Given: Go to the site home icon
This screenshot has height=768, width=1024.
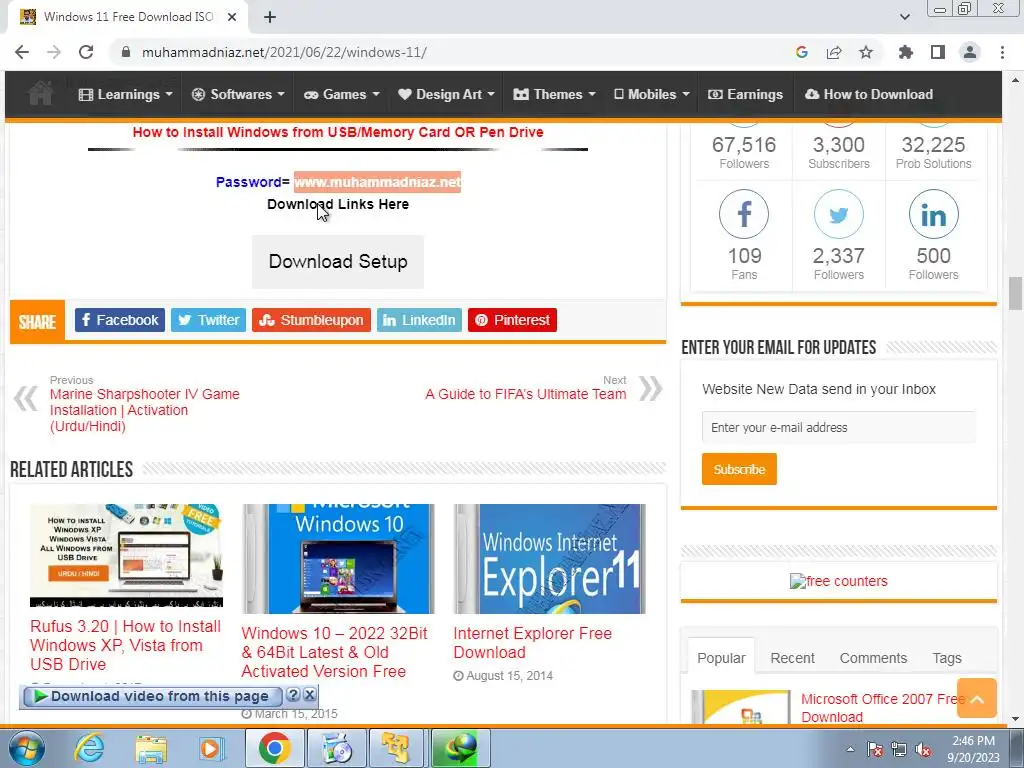Looking at the screenshot, I should (x=40, y=93).
